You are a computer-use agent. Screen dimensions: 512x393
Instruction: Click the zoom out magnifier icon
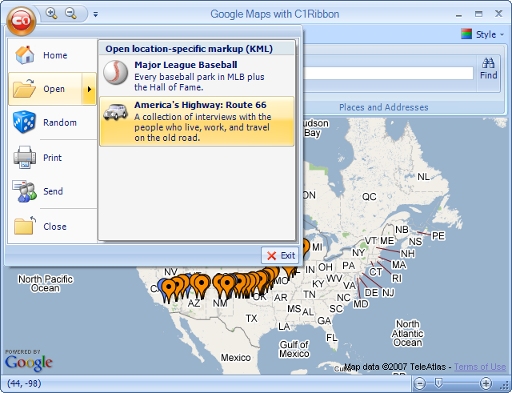point(70,13)
